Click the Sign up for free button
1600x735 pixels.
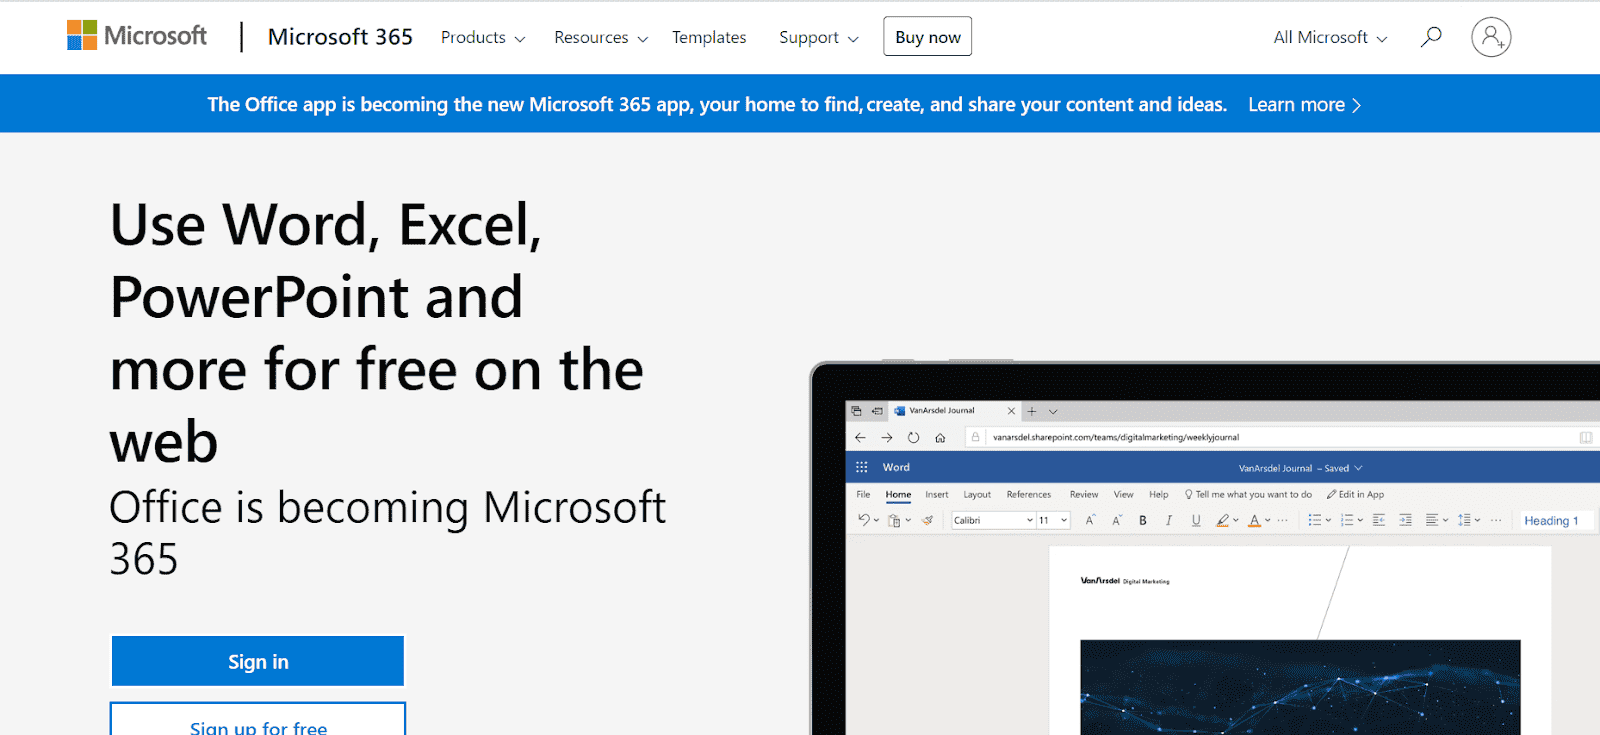click(x=258, y=719)
